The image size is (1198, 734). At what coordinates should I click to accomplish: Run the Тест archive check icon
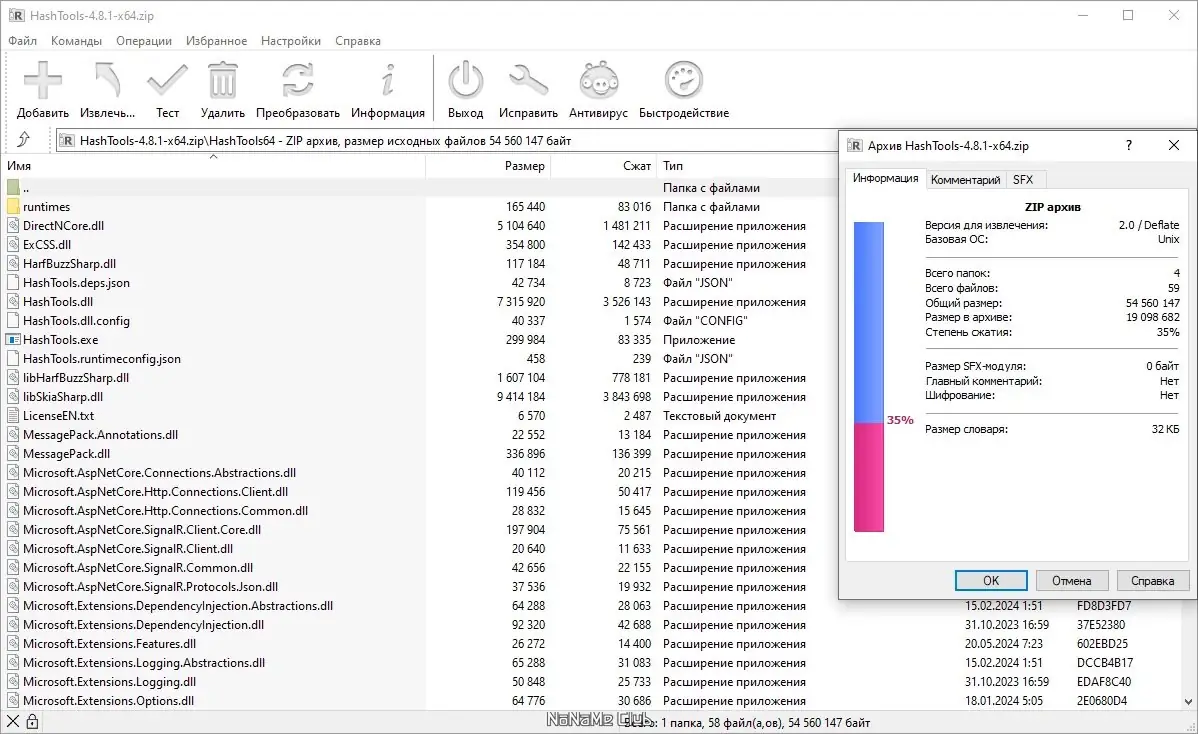click(x=167, y=80)
